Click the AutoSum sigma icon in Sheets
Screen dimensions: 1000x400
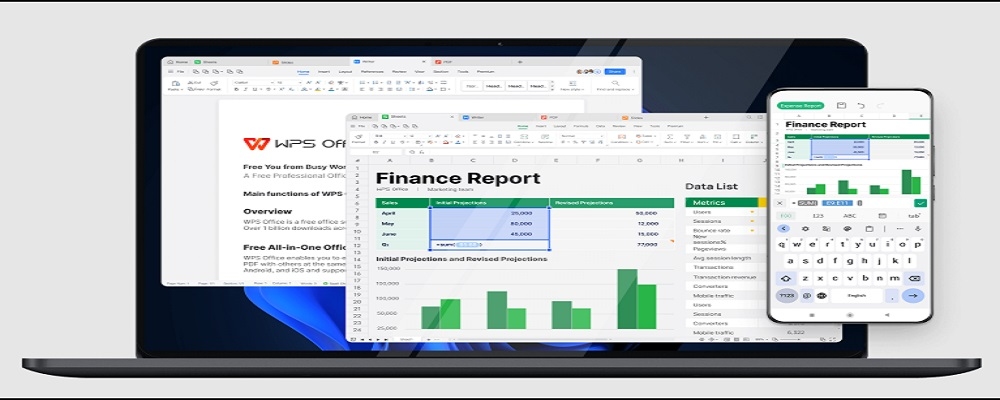[670, 138]
